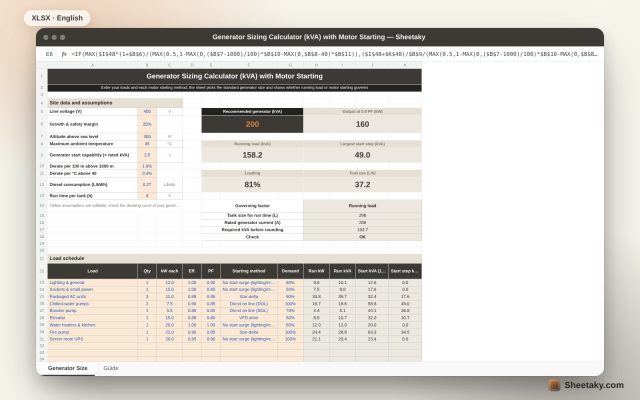Select the 49.0 largest start step value
This screenshot has height=400, width=640.
tap(362, 155)
